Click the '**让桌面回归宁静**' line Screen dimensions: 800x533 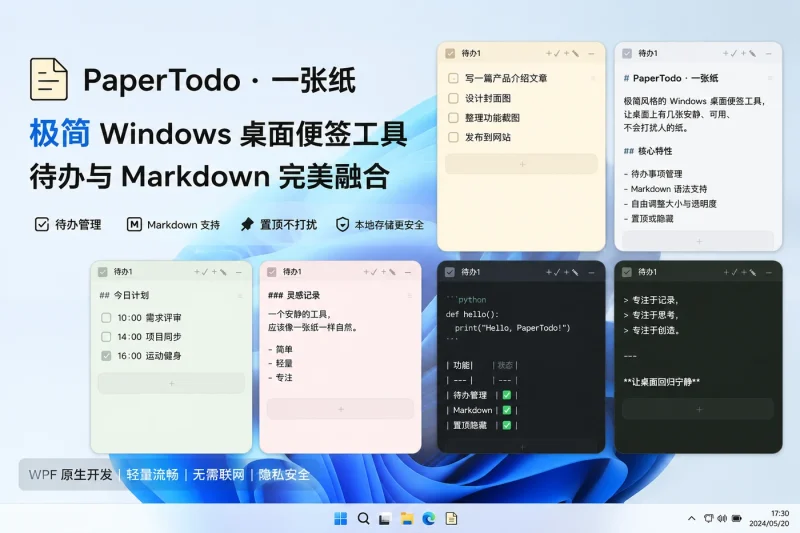tap(662, 382)
